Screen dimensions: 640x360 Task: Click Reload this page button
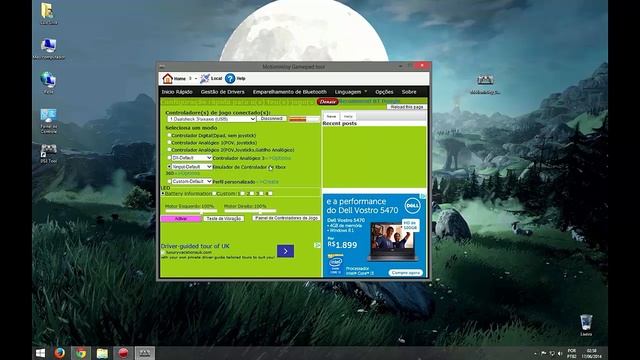click(x=407, y=107)
